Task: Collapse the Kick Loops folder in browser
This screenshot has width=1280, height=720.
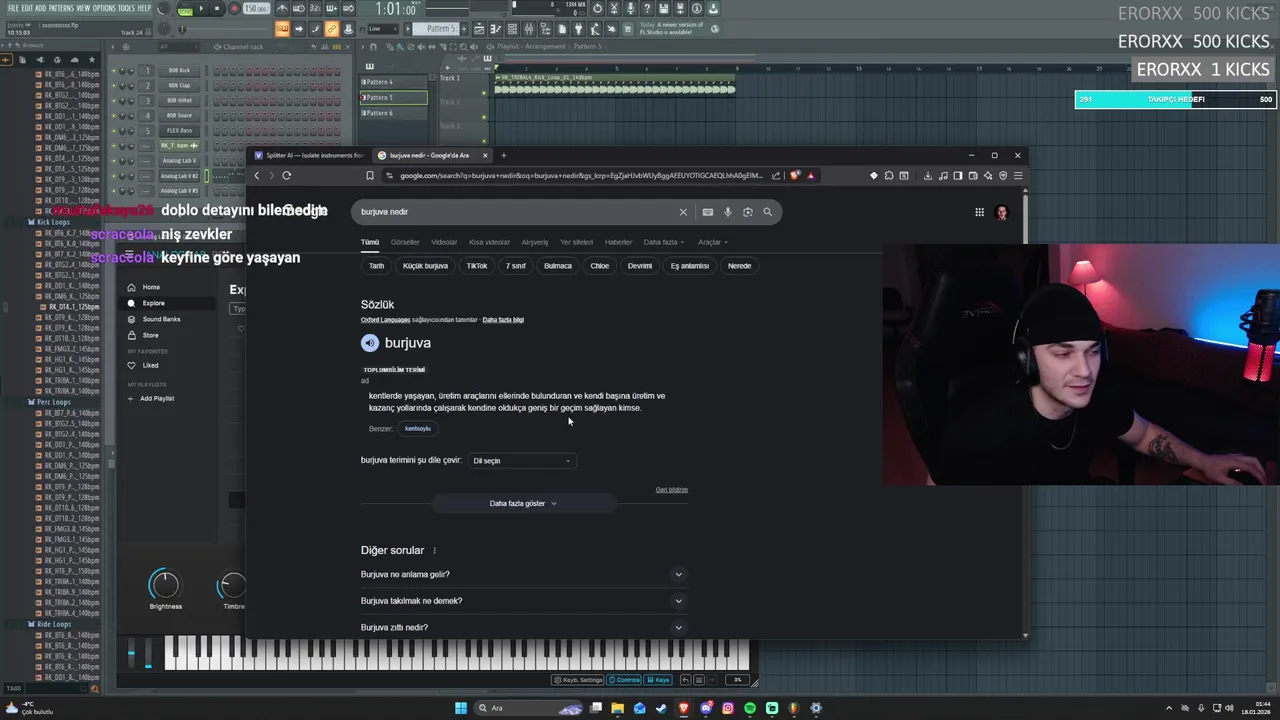Action: 52,222
